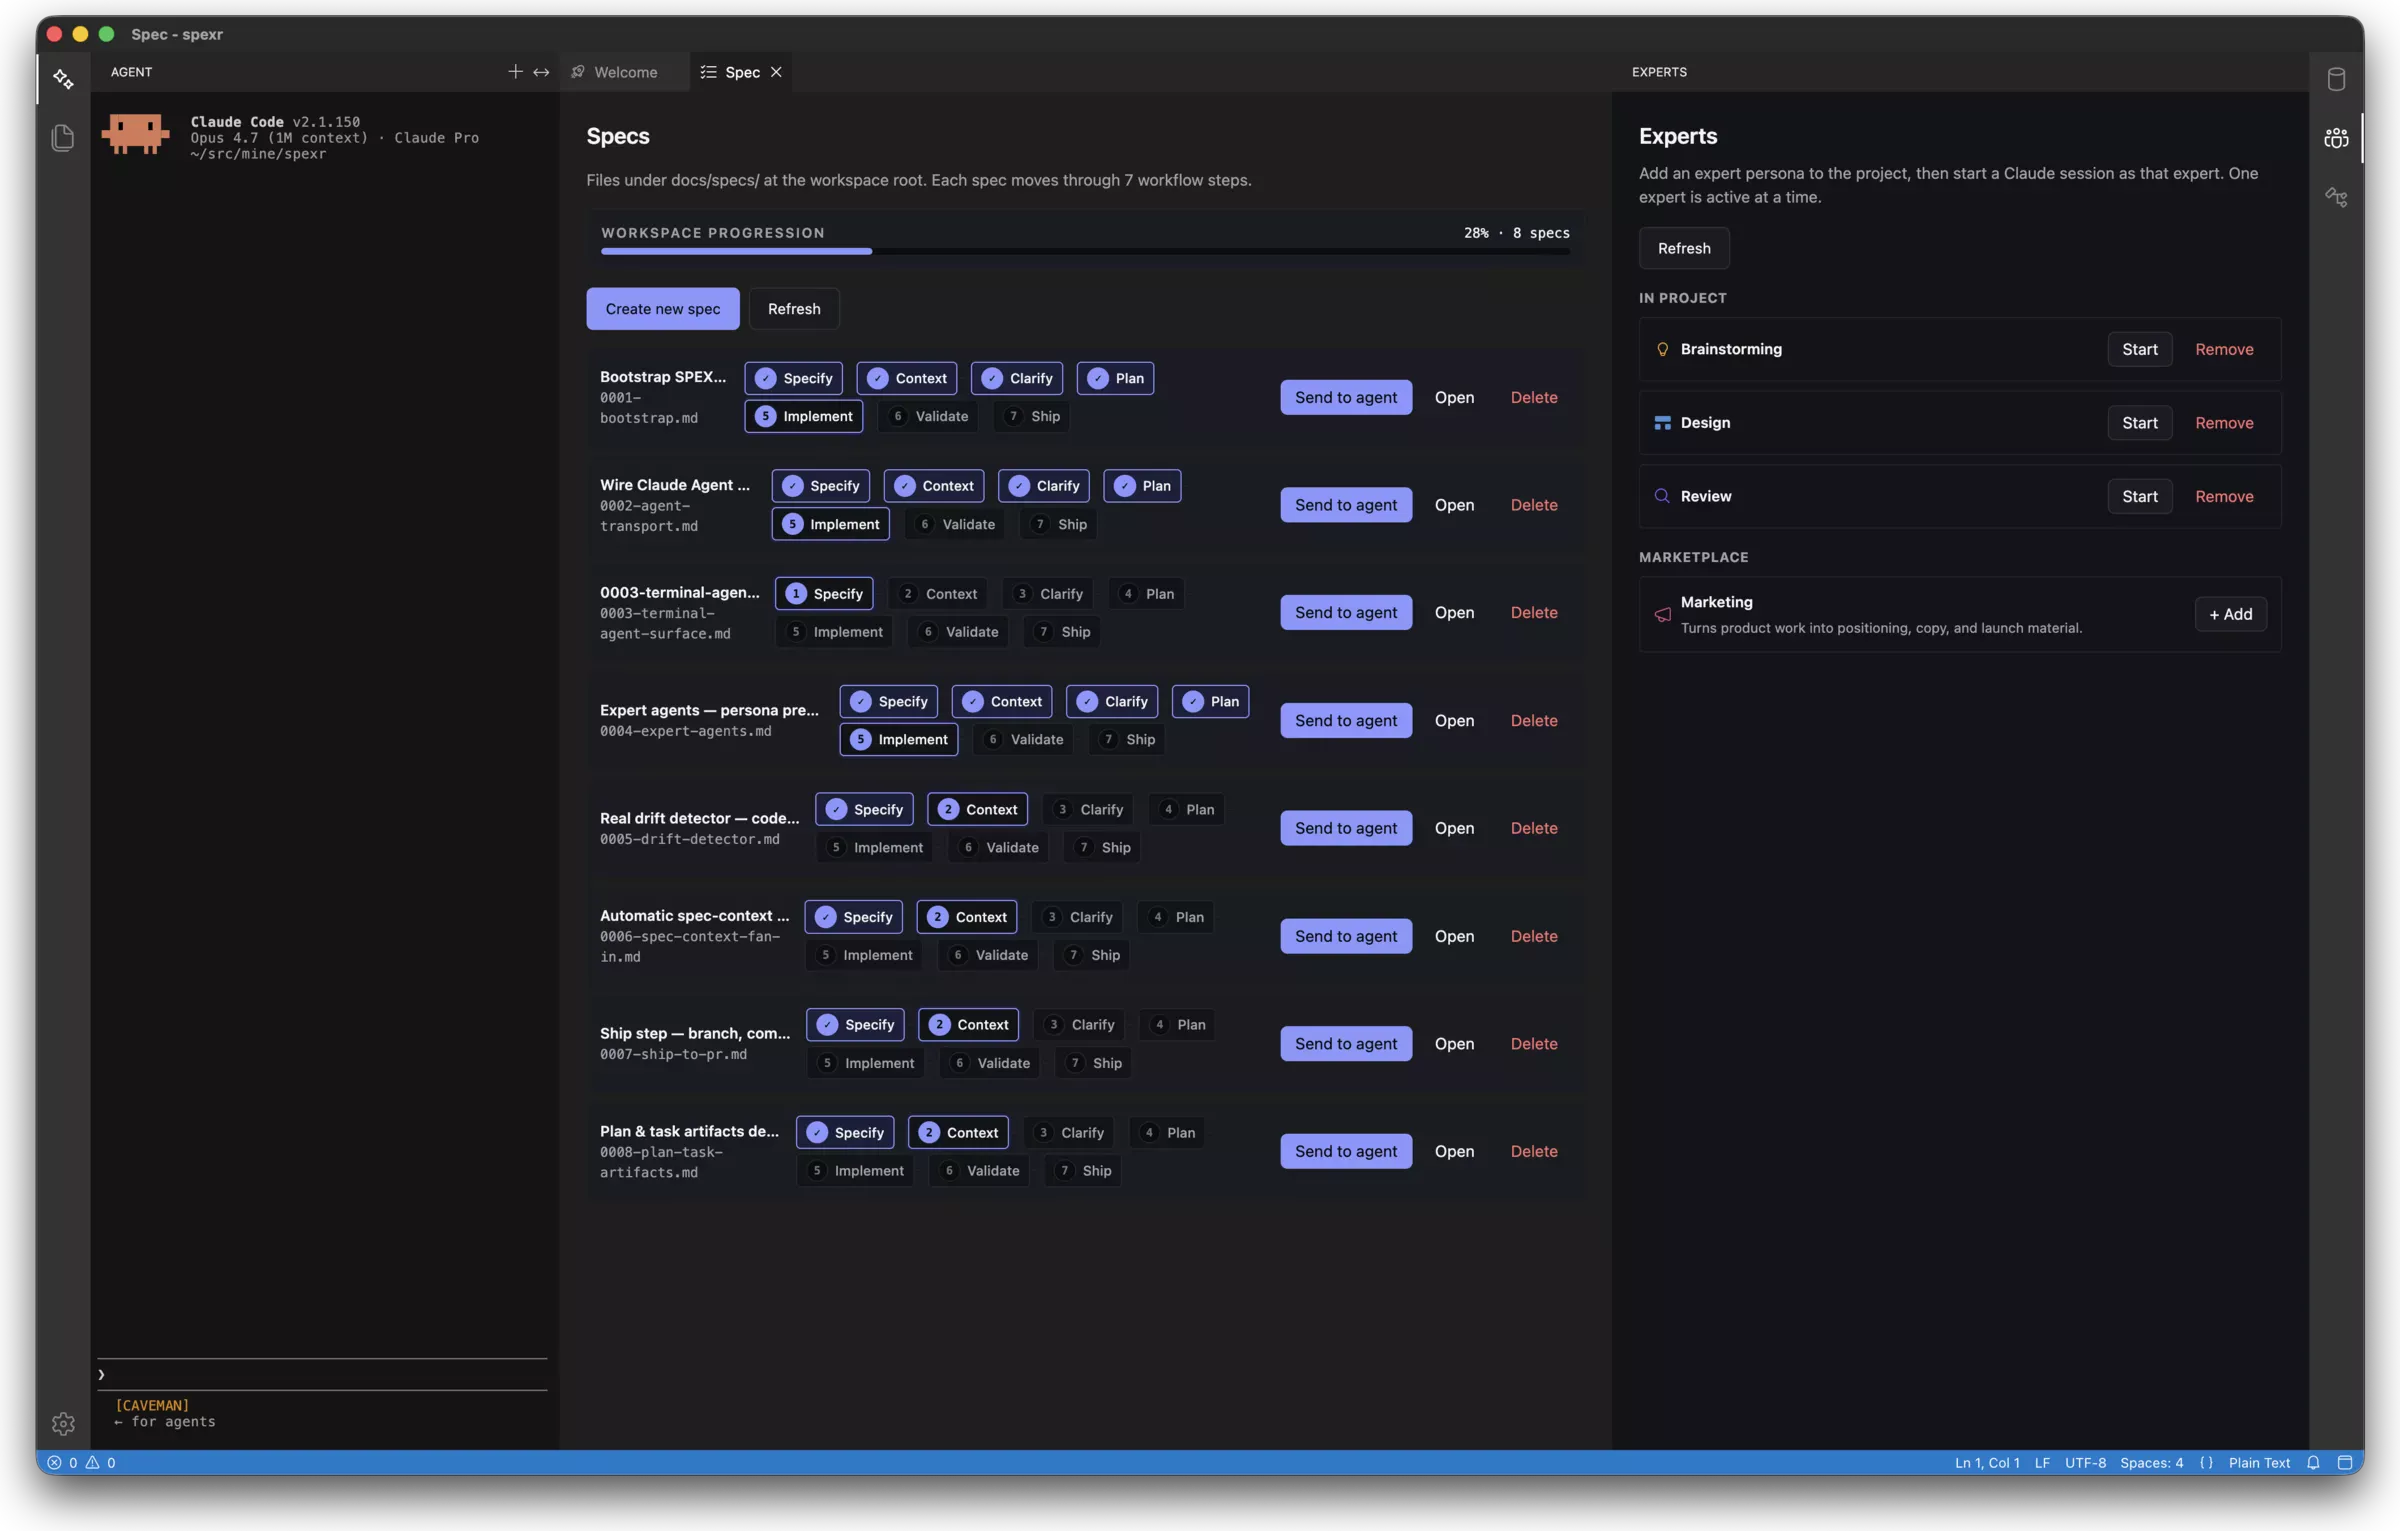Change language mode Plain Text in status bar
Screen dimensions: 2400x1531
click(x=2259, y=1462)
